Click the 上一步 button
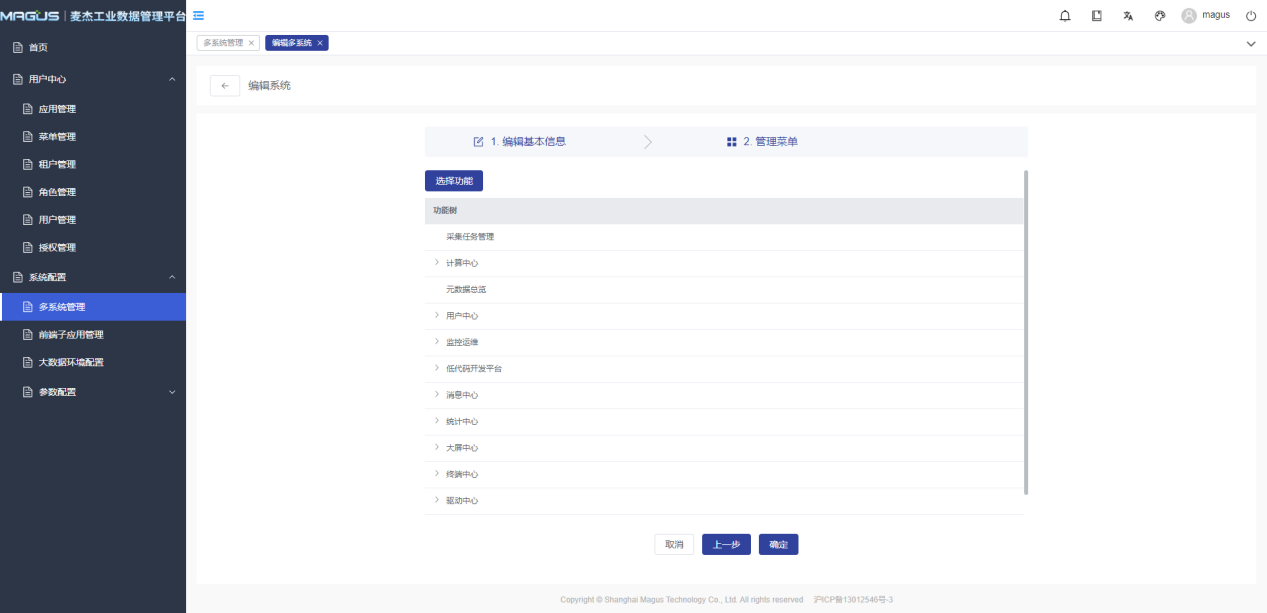Screen dimensions: 1267x613 coord(726,545)
